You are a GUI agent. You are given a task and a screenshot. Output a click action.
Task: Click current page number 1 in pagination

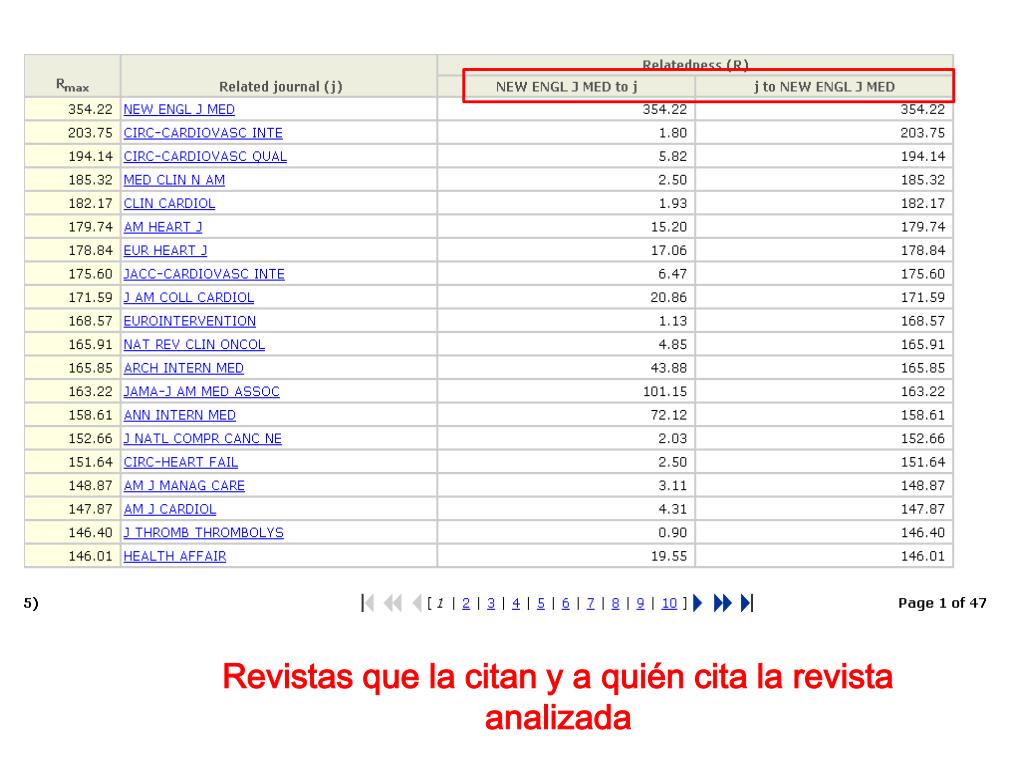441,603
